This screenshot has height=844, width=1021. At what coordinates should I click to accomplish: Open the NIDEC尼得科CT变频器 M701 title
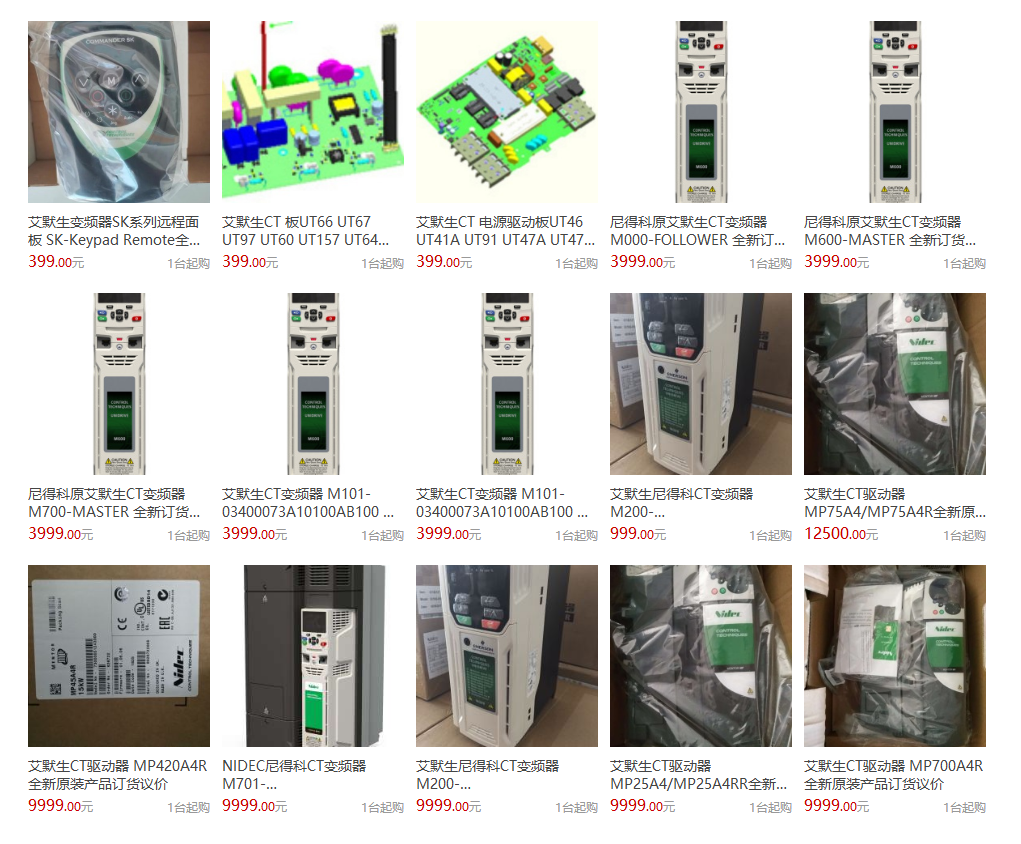tap(294, 776)
